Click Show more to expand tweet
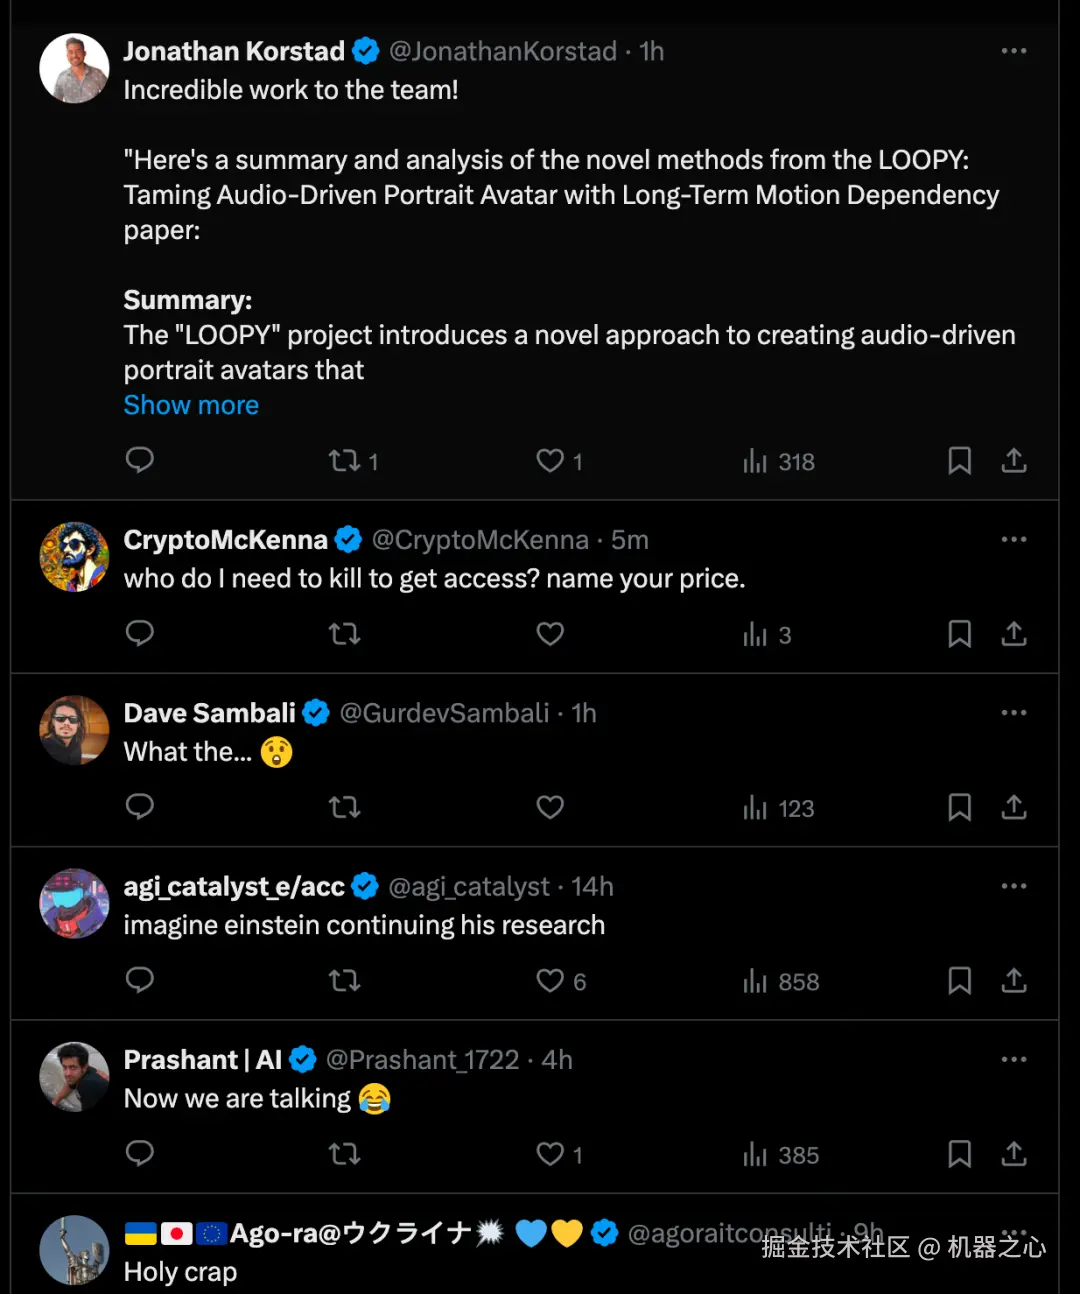 (x=191, y=405)
